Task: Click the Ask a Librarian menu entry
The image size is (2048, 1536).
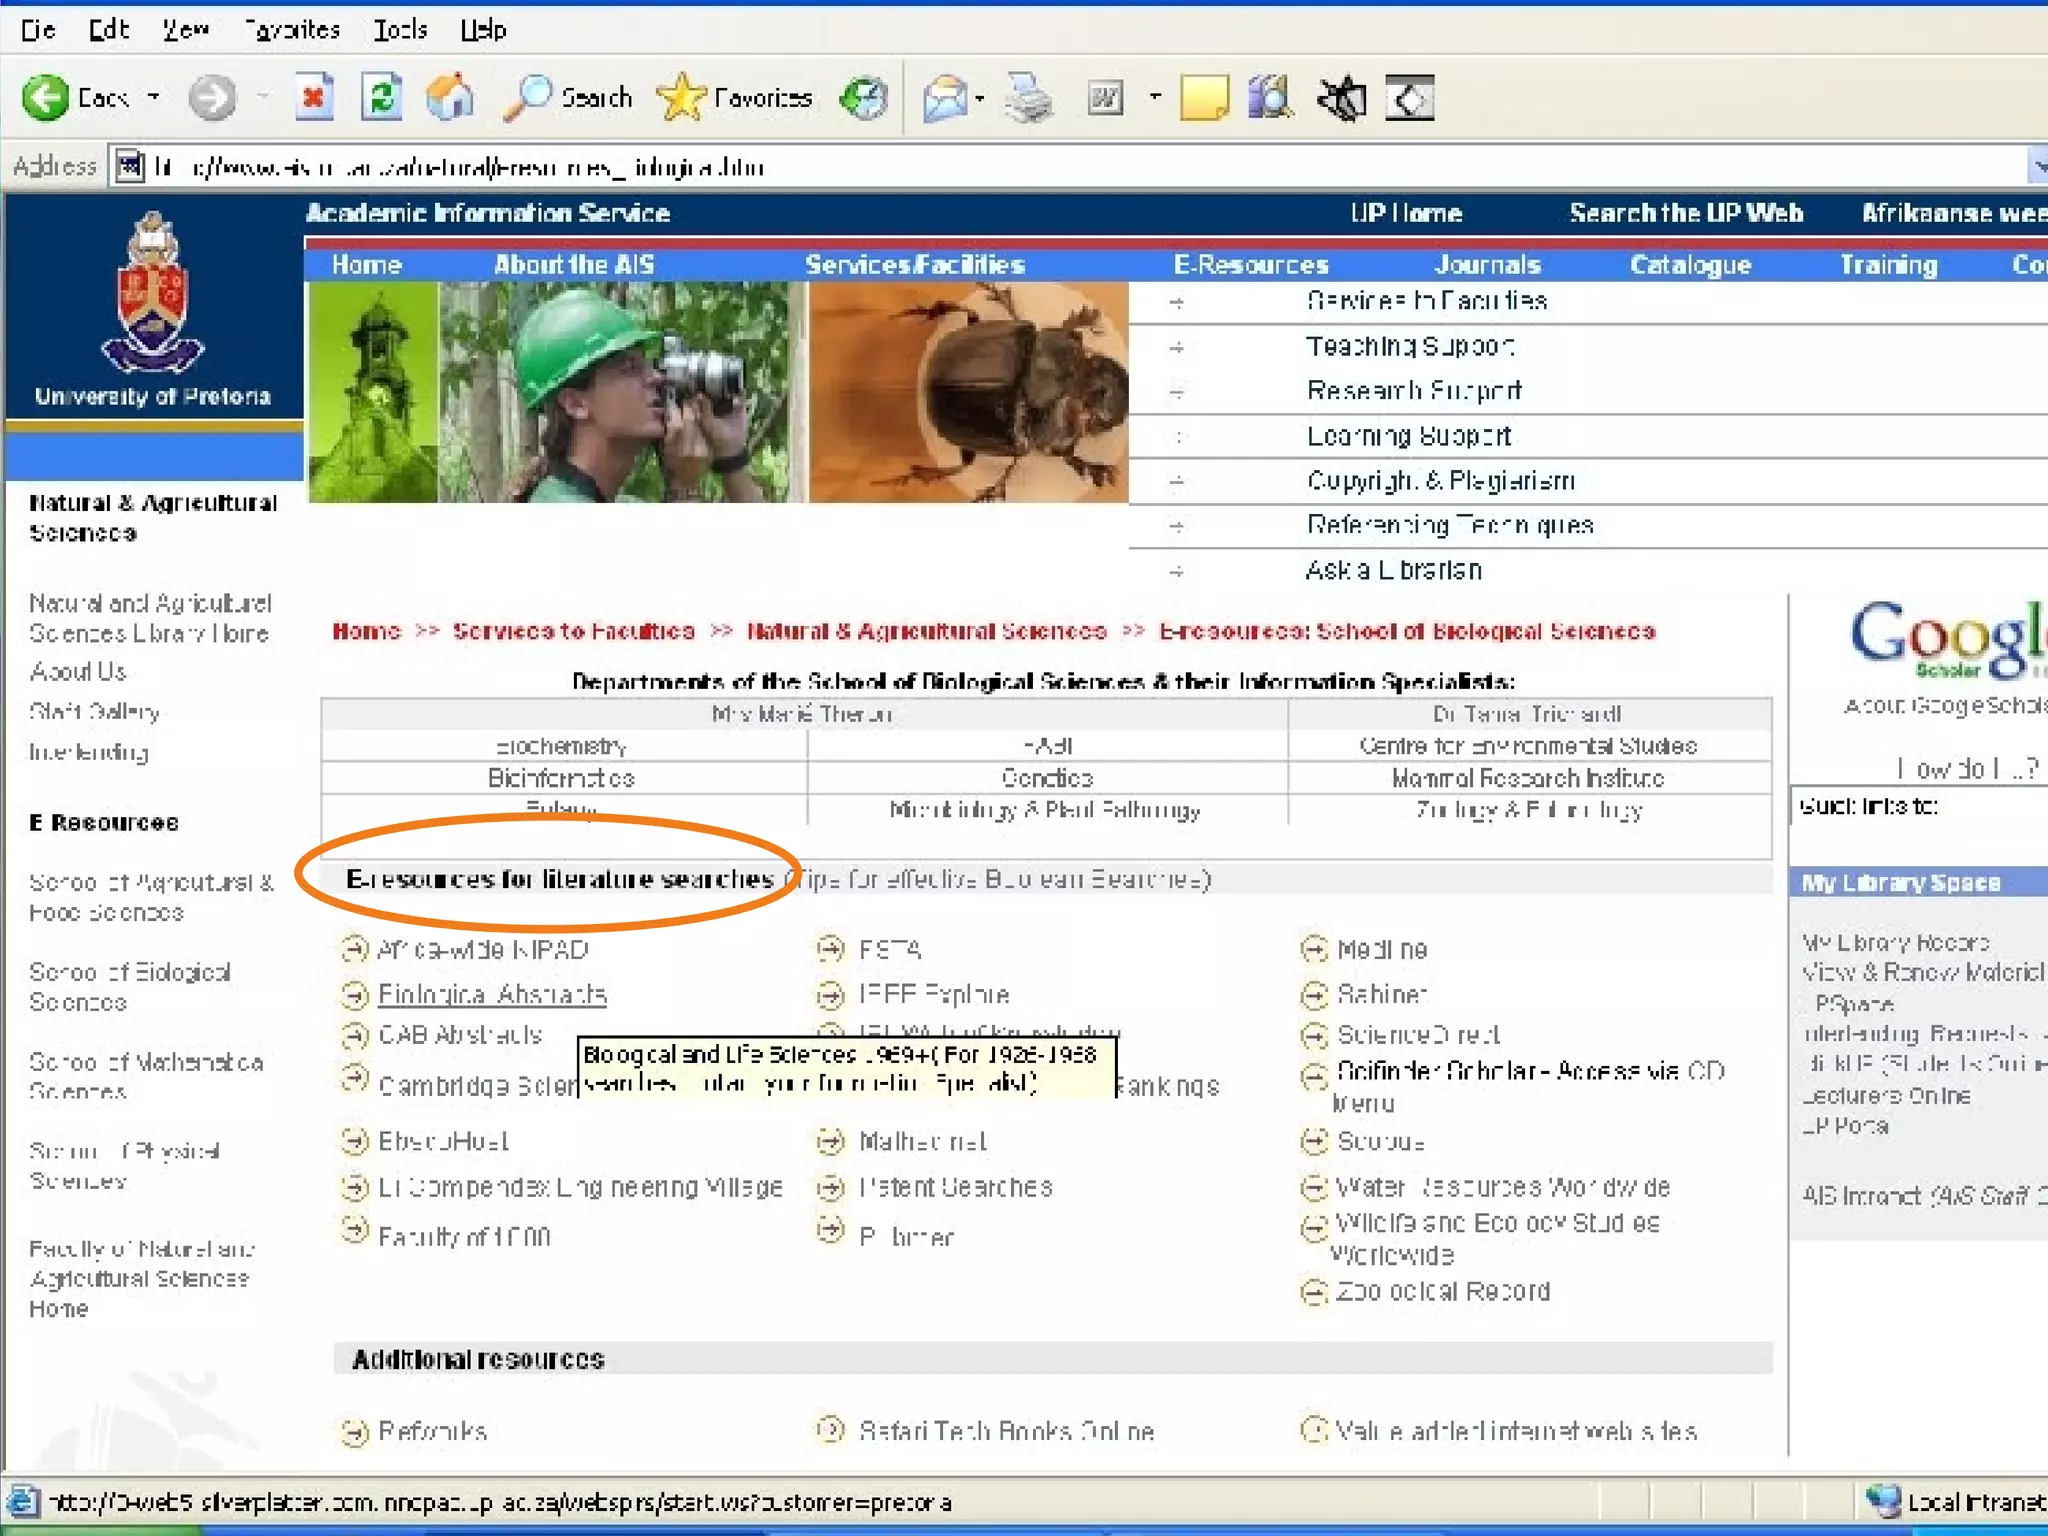Action: tap(1393, 570)
